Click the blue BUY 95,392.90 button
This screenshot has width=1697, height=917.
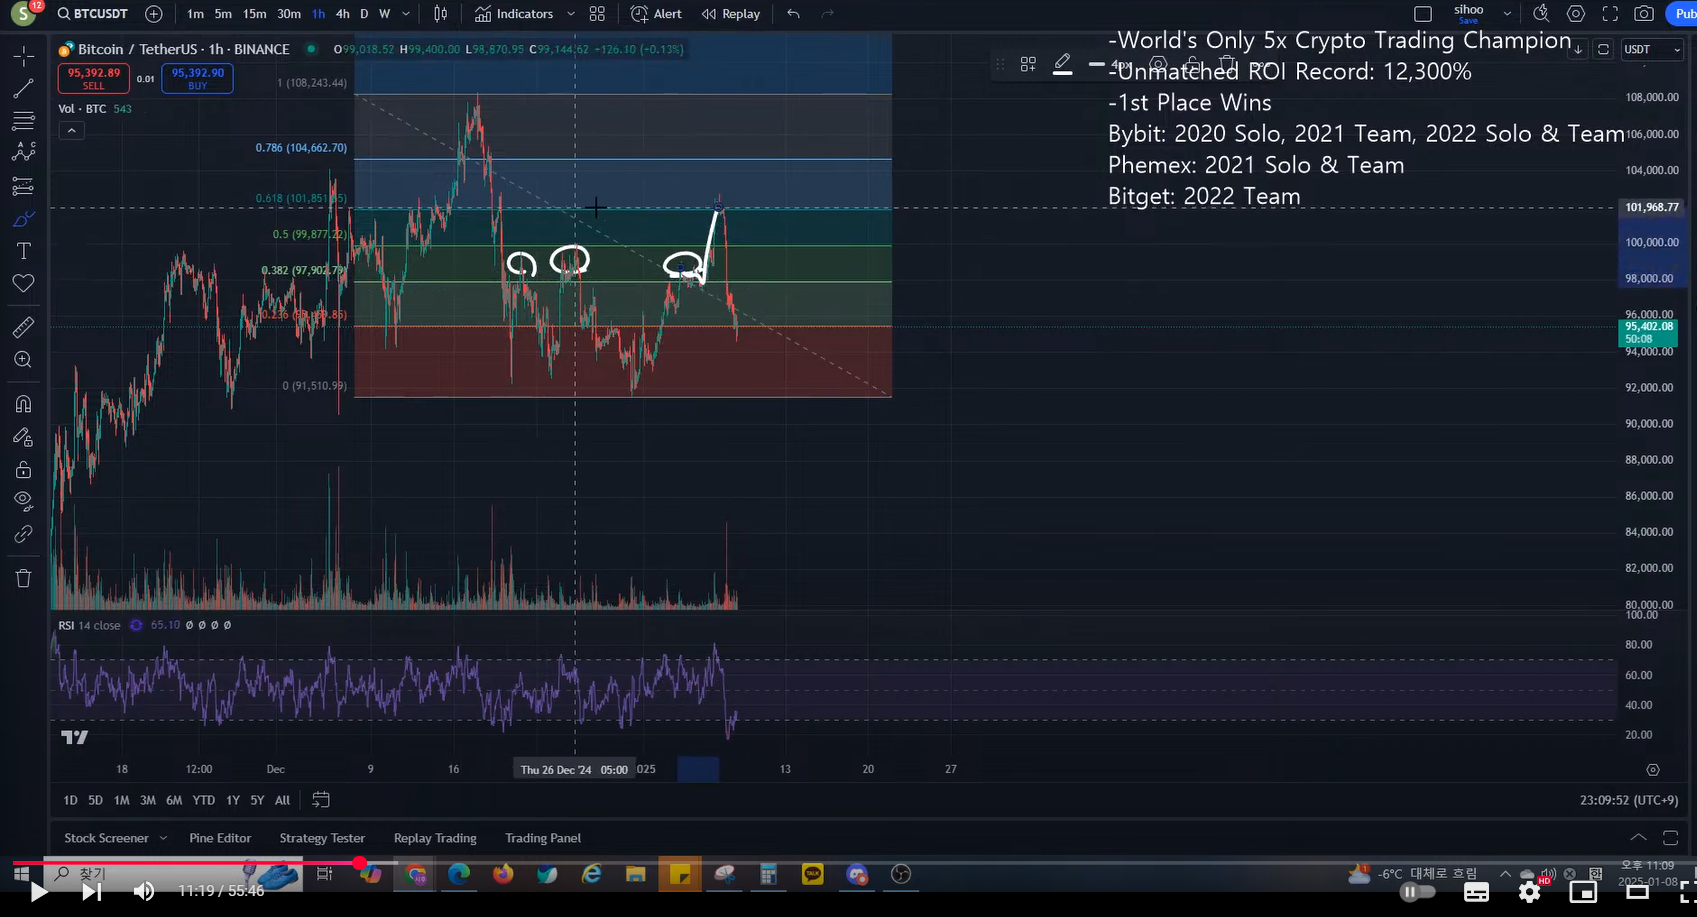[198, 78]
